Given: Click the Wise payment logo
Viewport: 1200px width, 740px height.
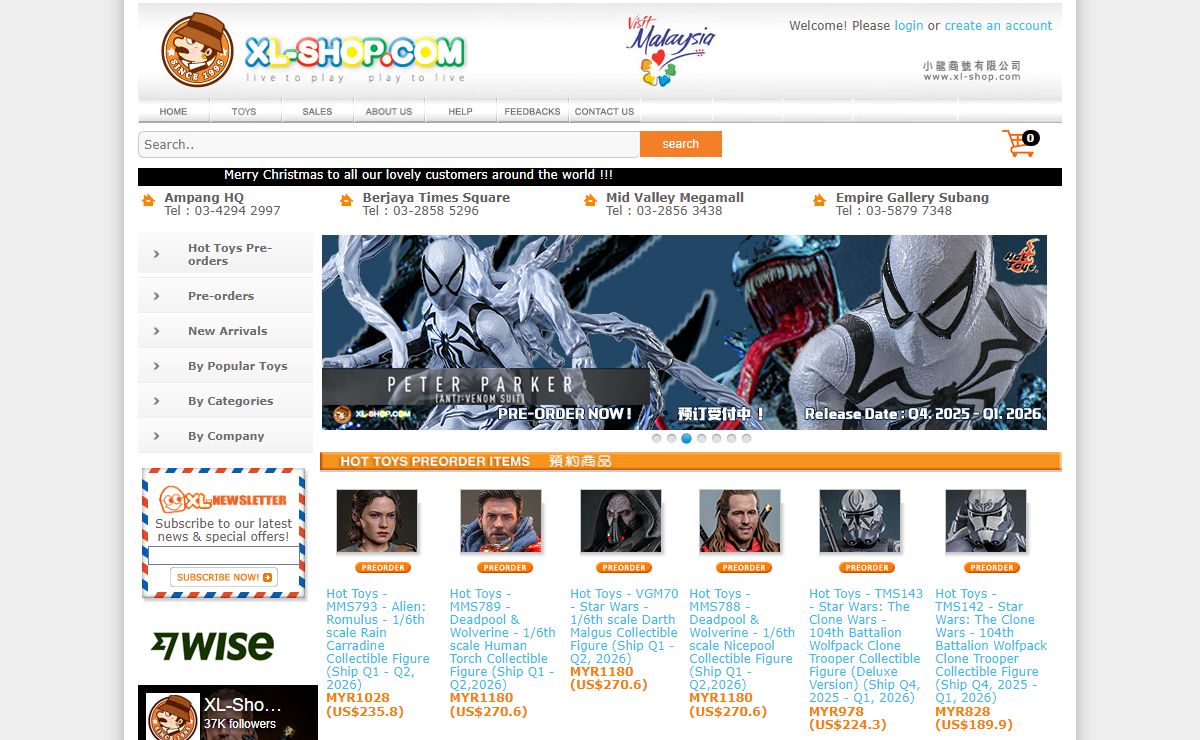Looking at the screenshot, I should [x=212, y=645].
